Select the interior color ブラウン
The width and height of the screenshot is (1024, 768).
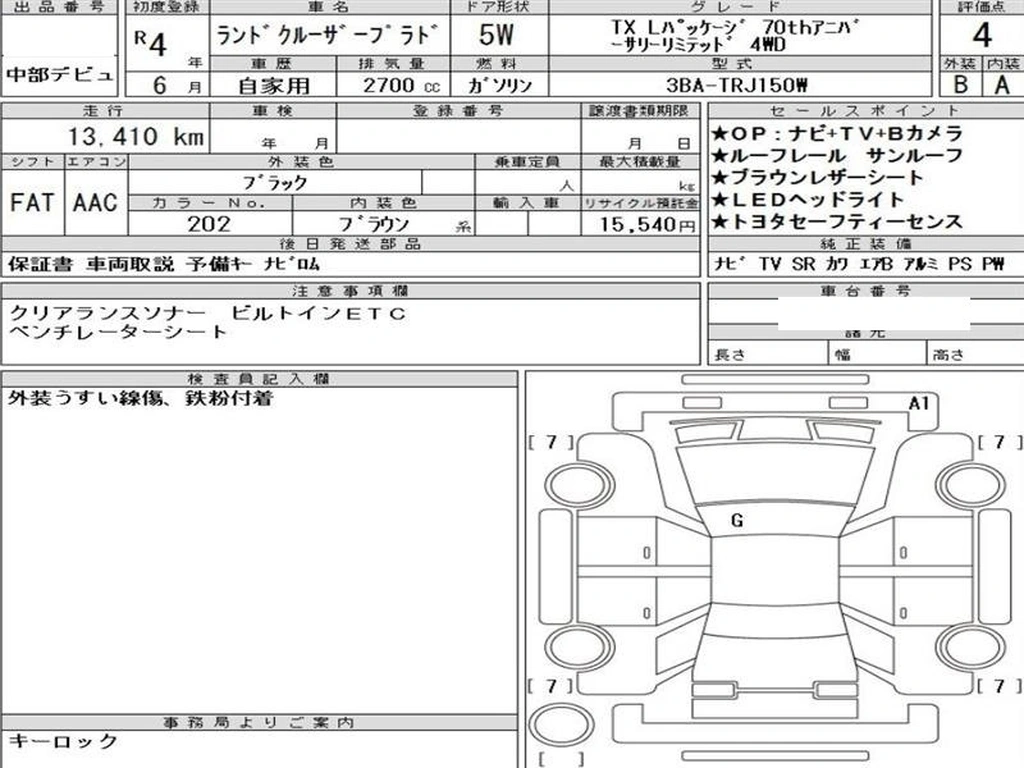pyautogui.click(x=374, y=225)
